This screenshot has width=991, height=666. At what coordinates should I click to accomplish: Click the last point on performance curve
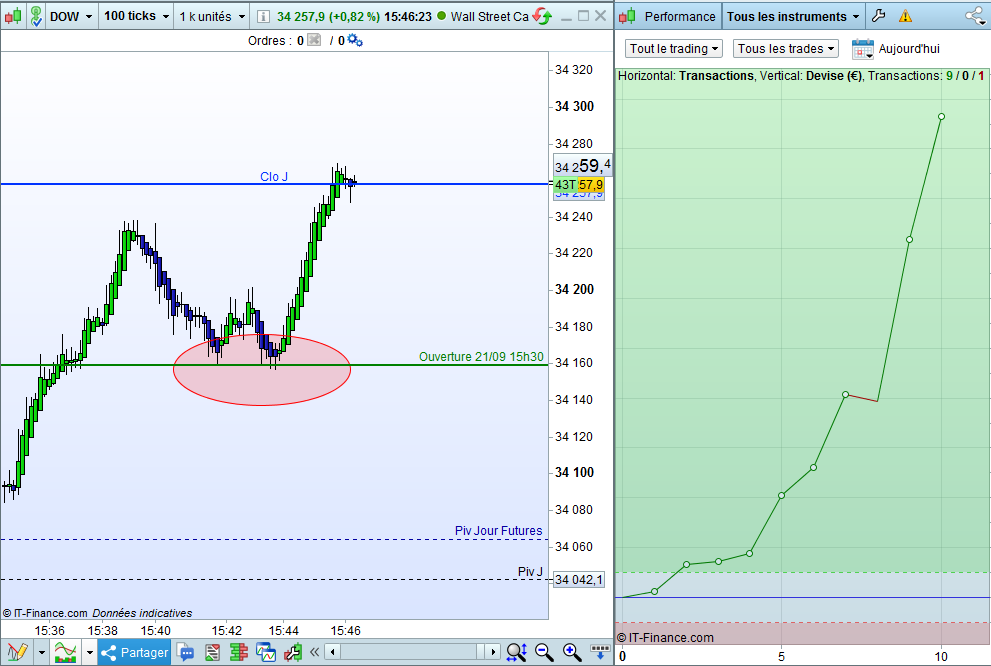click(941, 117)
